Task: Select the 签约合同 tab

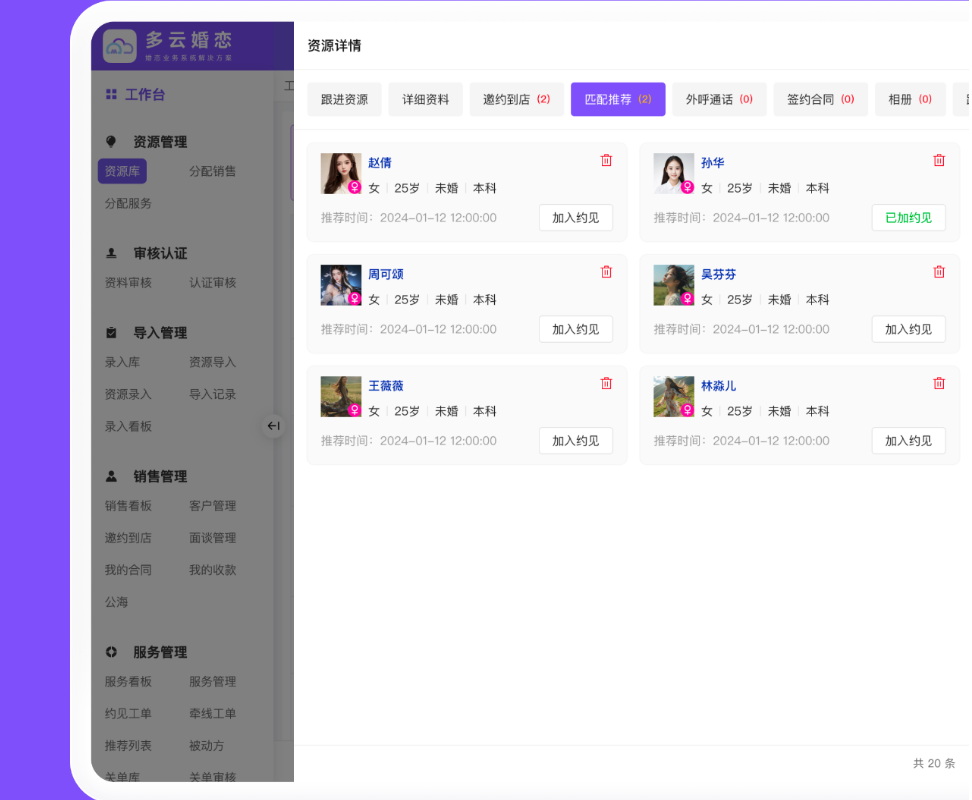Action: pyautogui.click(x=820, y=100)
